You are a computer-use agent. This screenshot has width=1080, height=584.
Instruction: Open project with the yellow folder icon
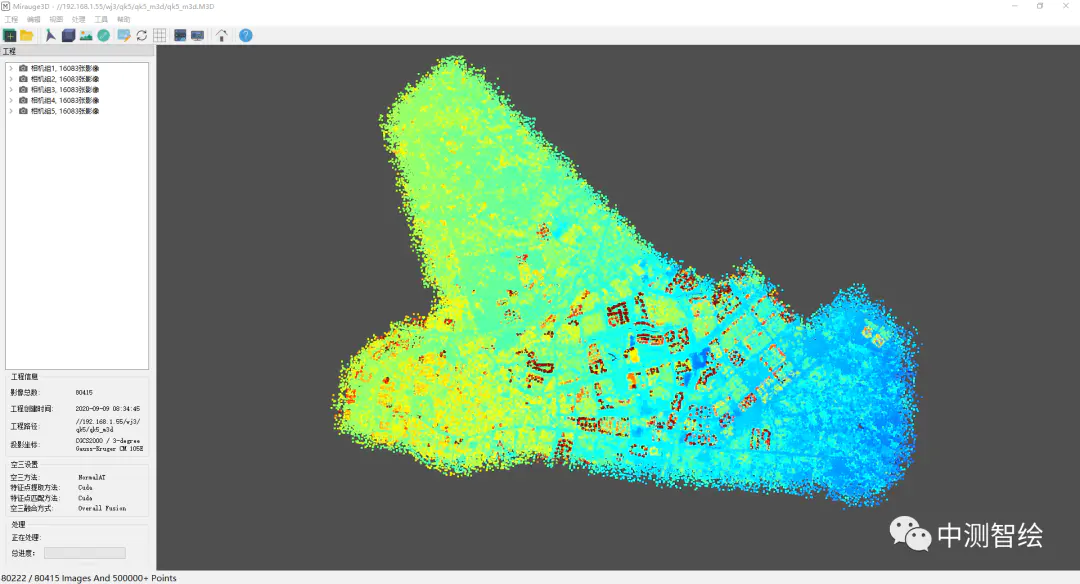point(27,35)
